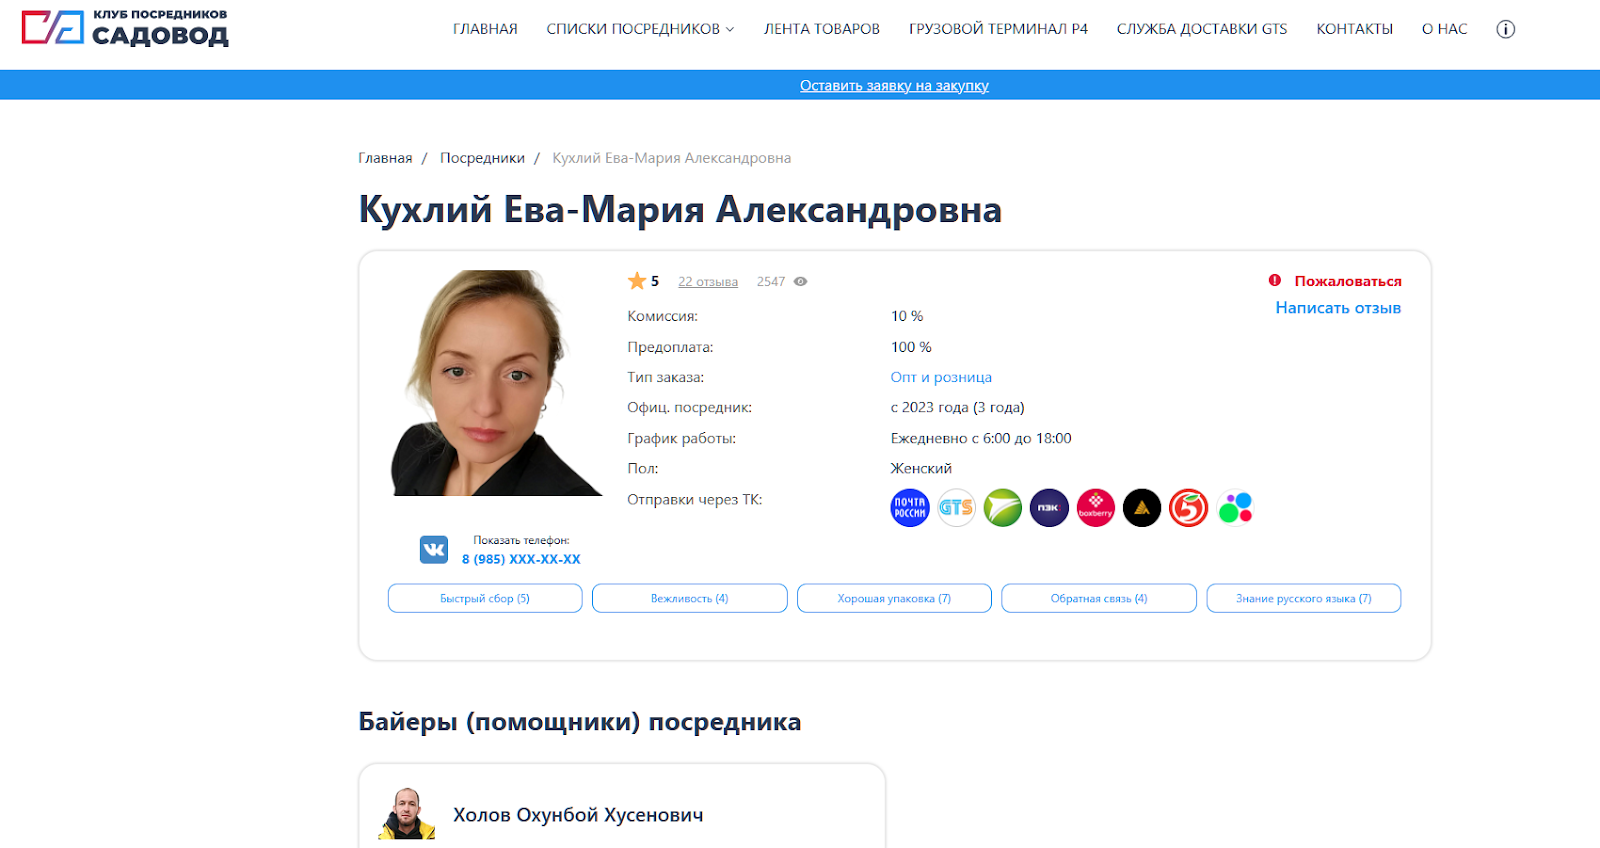Click the intermediary's profile photo

click(x=495, y=383)
